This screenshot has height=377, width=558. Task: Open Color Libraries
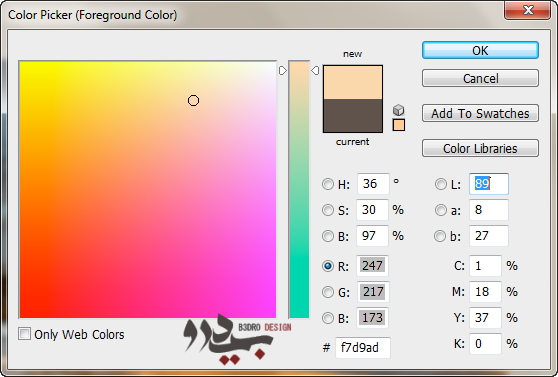point(480,148)
